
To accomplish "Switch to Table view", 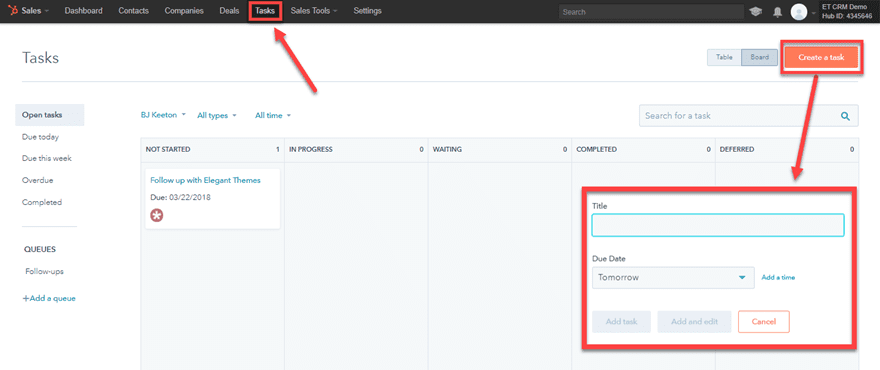I will [x=724, y=57].
